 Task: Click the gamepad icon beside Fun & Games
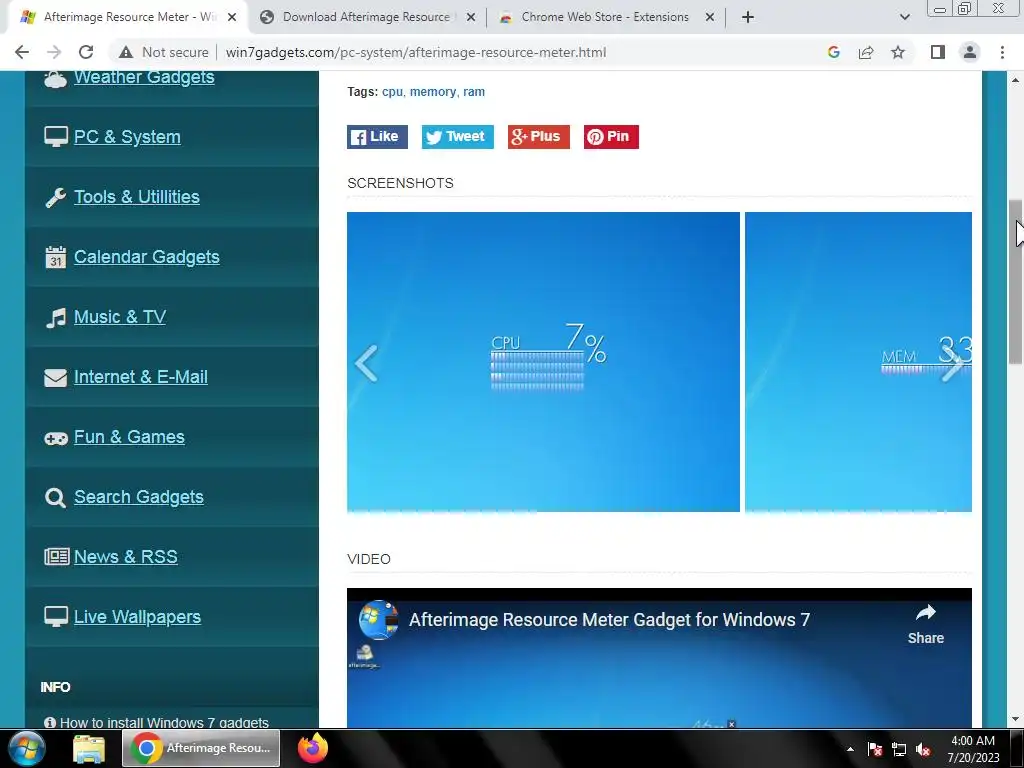pyautogui.click(x=56, y=438)
